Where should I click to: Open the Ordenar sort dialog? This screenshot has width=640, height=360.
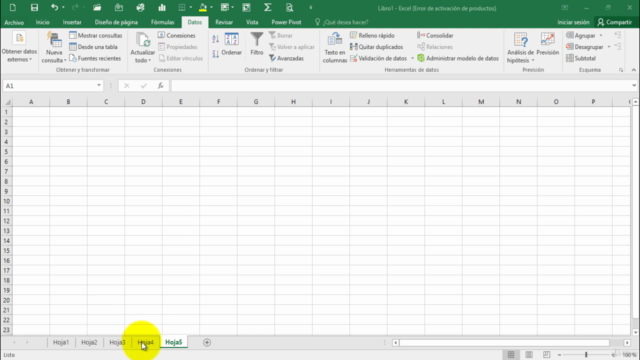(x=231, y=44)
